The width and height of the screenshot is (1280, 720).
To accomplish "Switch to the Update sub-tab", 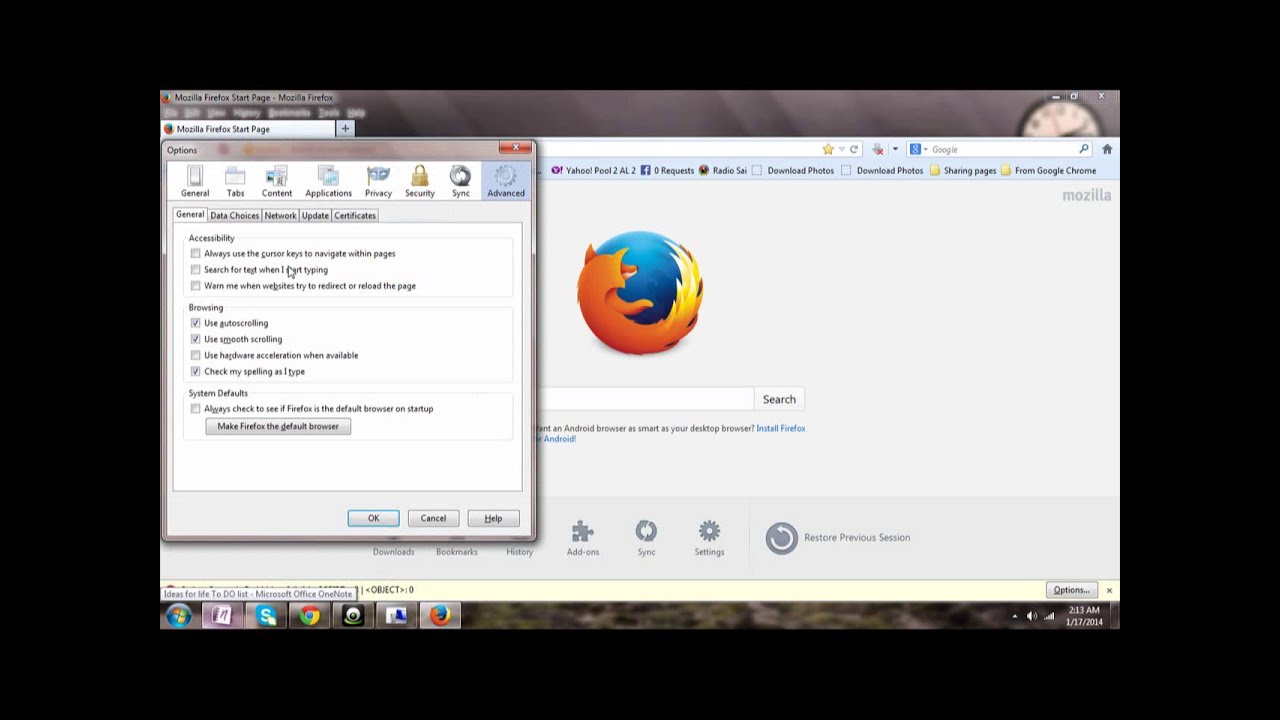I will click(x=315, y=215).
